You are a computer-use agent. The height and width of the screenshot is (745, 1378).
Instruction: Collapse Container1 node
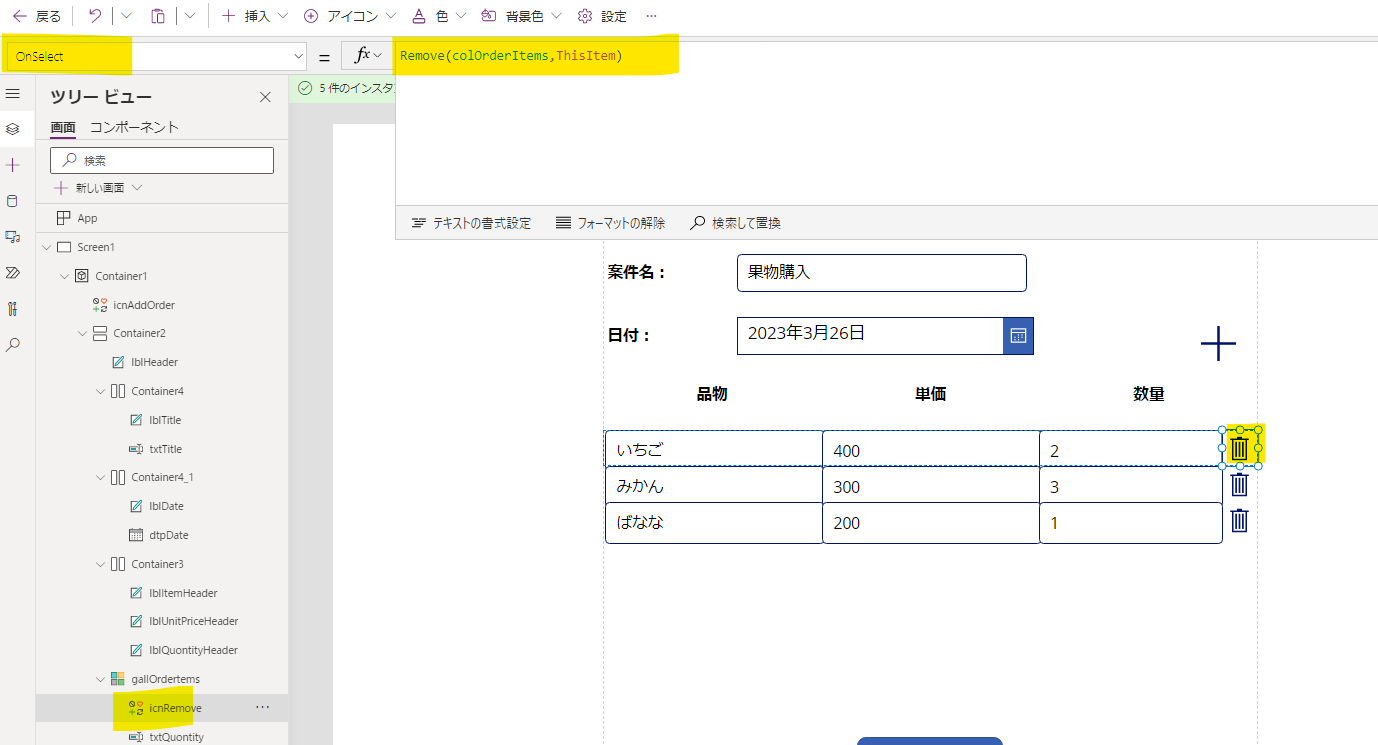[x=64, y=276]
